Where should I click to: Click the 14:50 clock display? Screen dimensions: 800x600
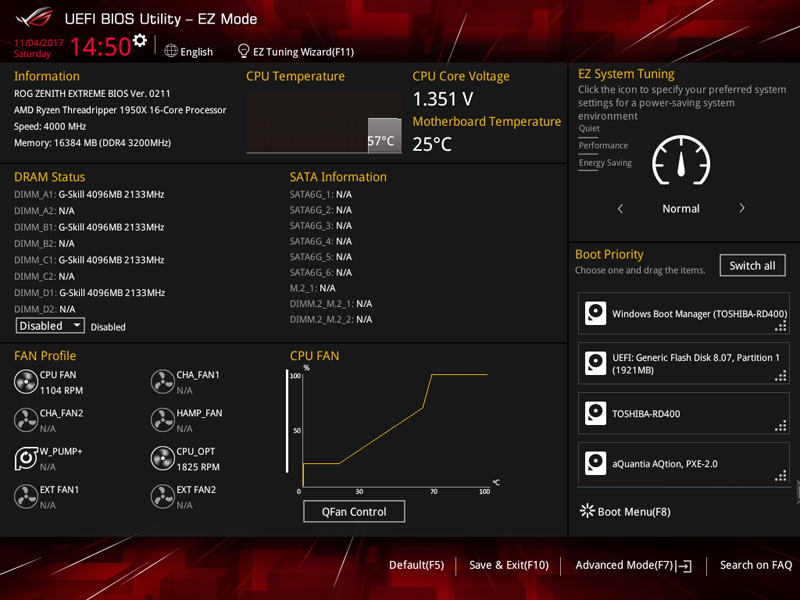point(101,46)
